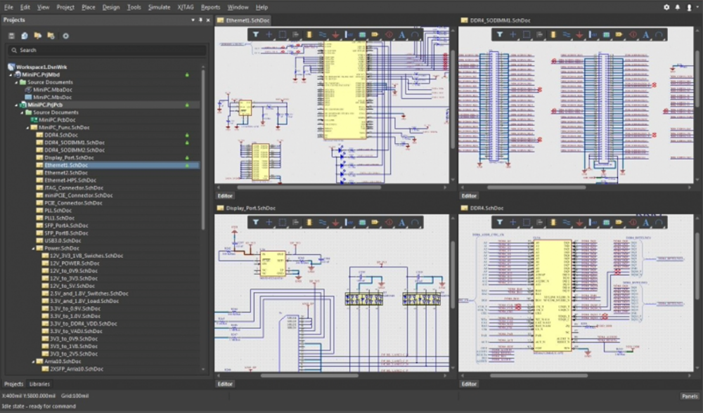This screenshot has height=413, width=703.
Task: Click the selection rectangle tool in DDR4_SODIMM1 window
Action: 526,35
